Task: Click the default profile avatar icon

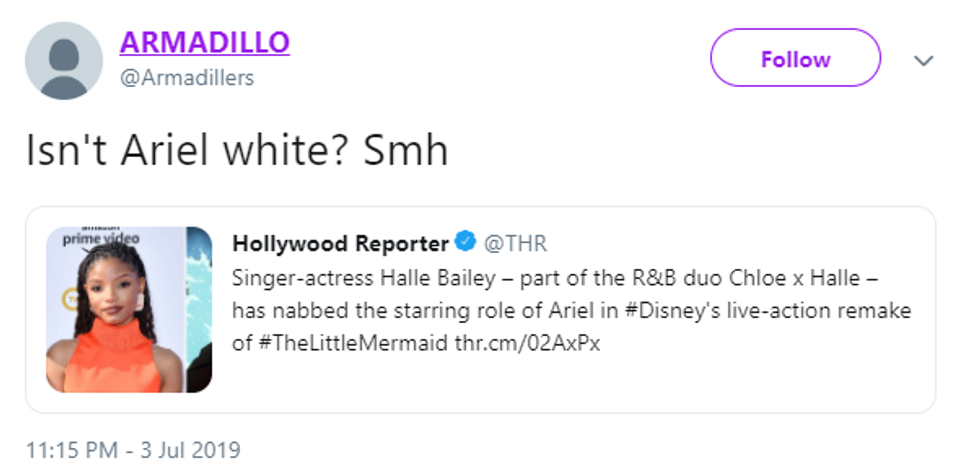Action: pyautogui.click(x=63, y=61)
